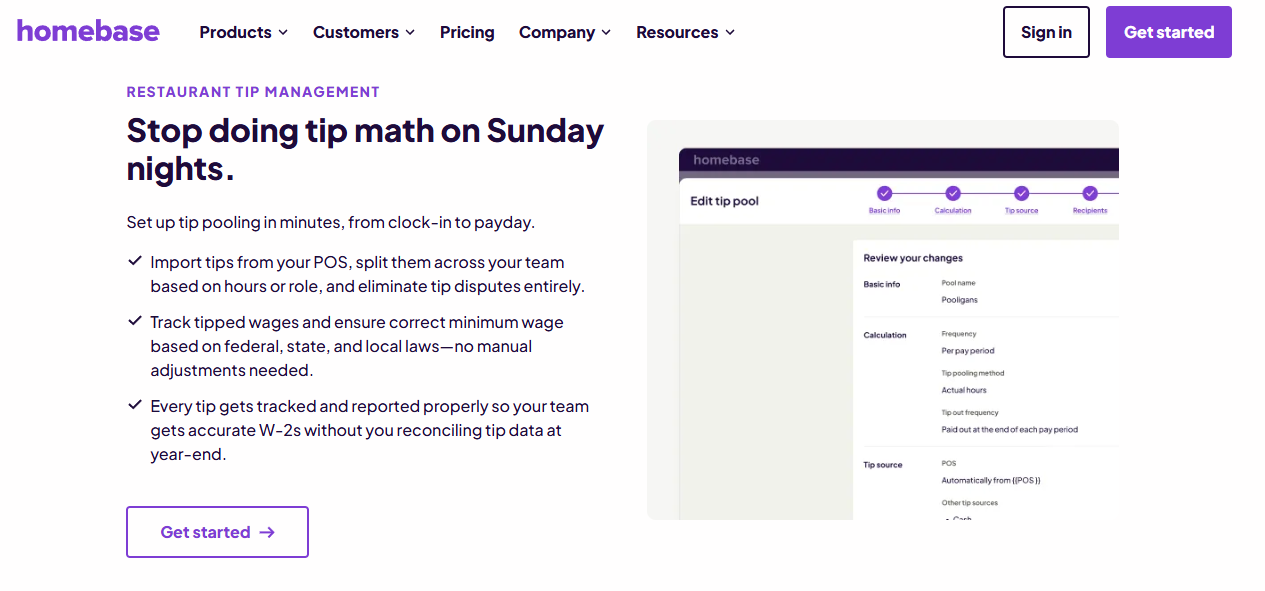Click the Calculation step checkmark circle
This screenshot has height=591, width=1265.
[x=953, y=193]
